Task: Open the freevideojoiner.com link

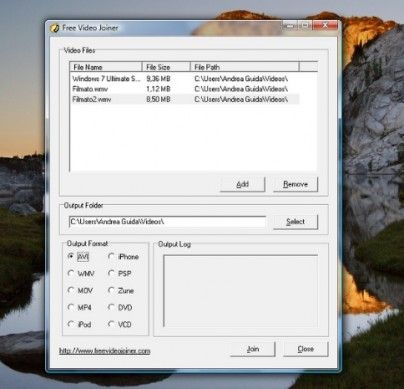Action: coord(105,351)
